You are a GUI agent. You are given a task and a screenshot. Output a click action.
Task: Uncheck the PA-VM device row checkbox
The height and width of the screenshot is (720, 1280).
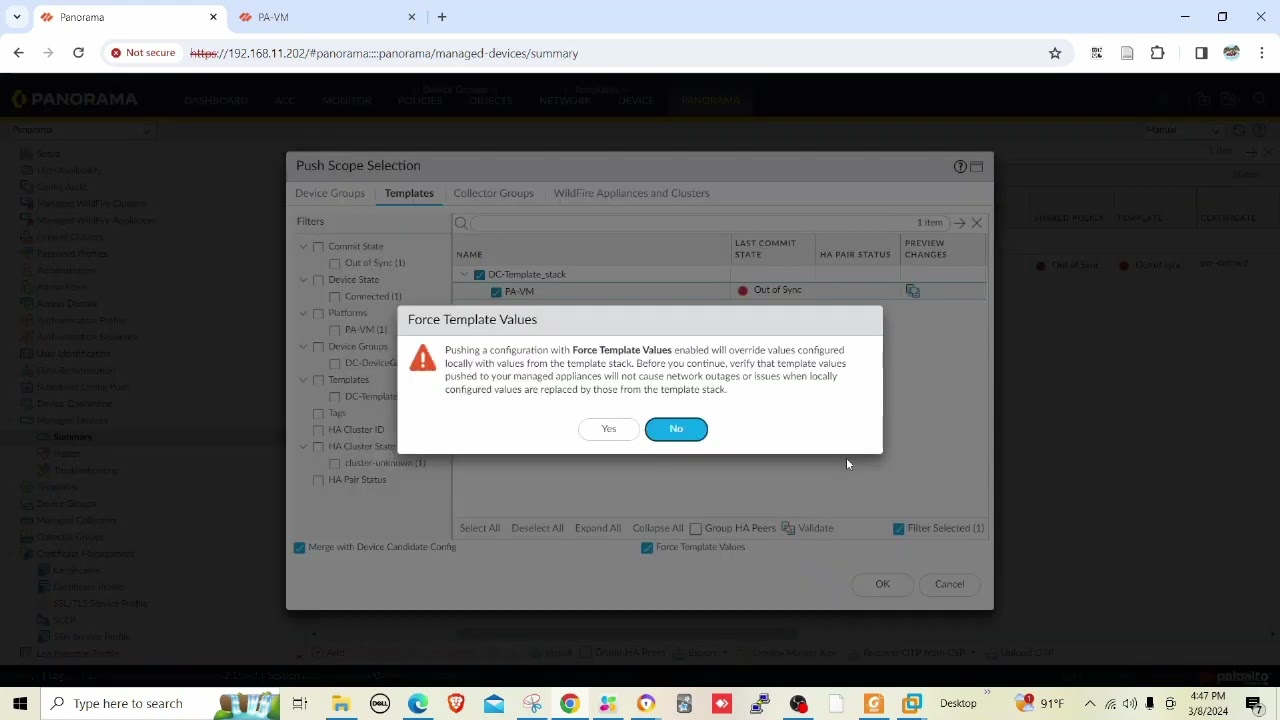pyautogui.click(x=496, y=292)
